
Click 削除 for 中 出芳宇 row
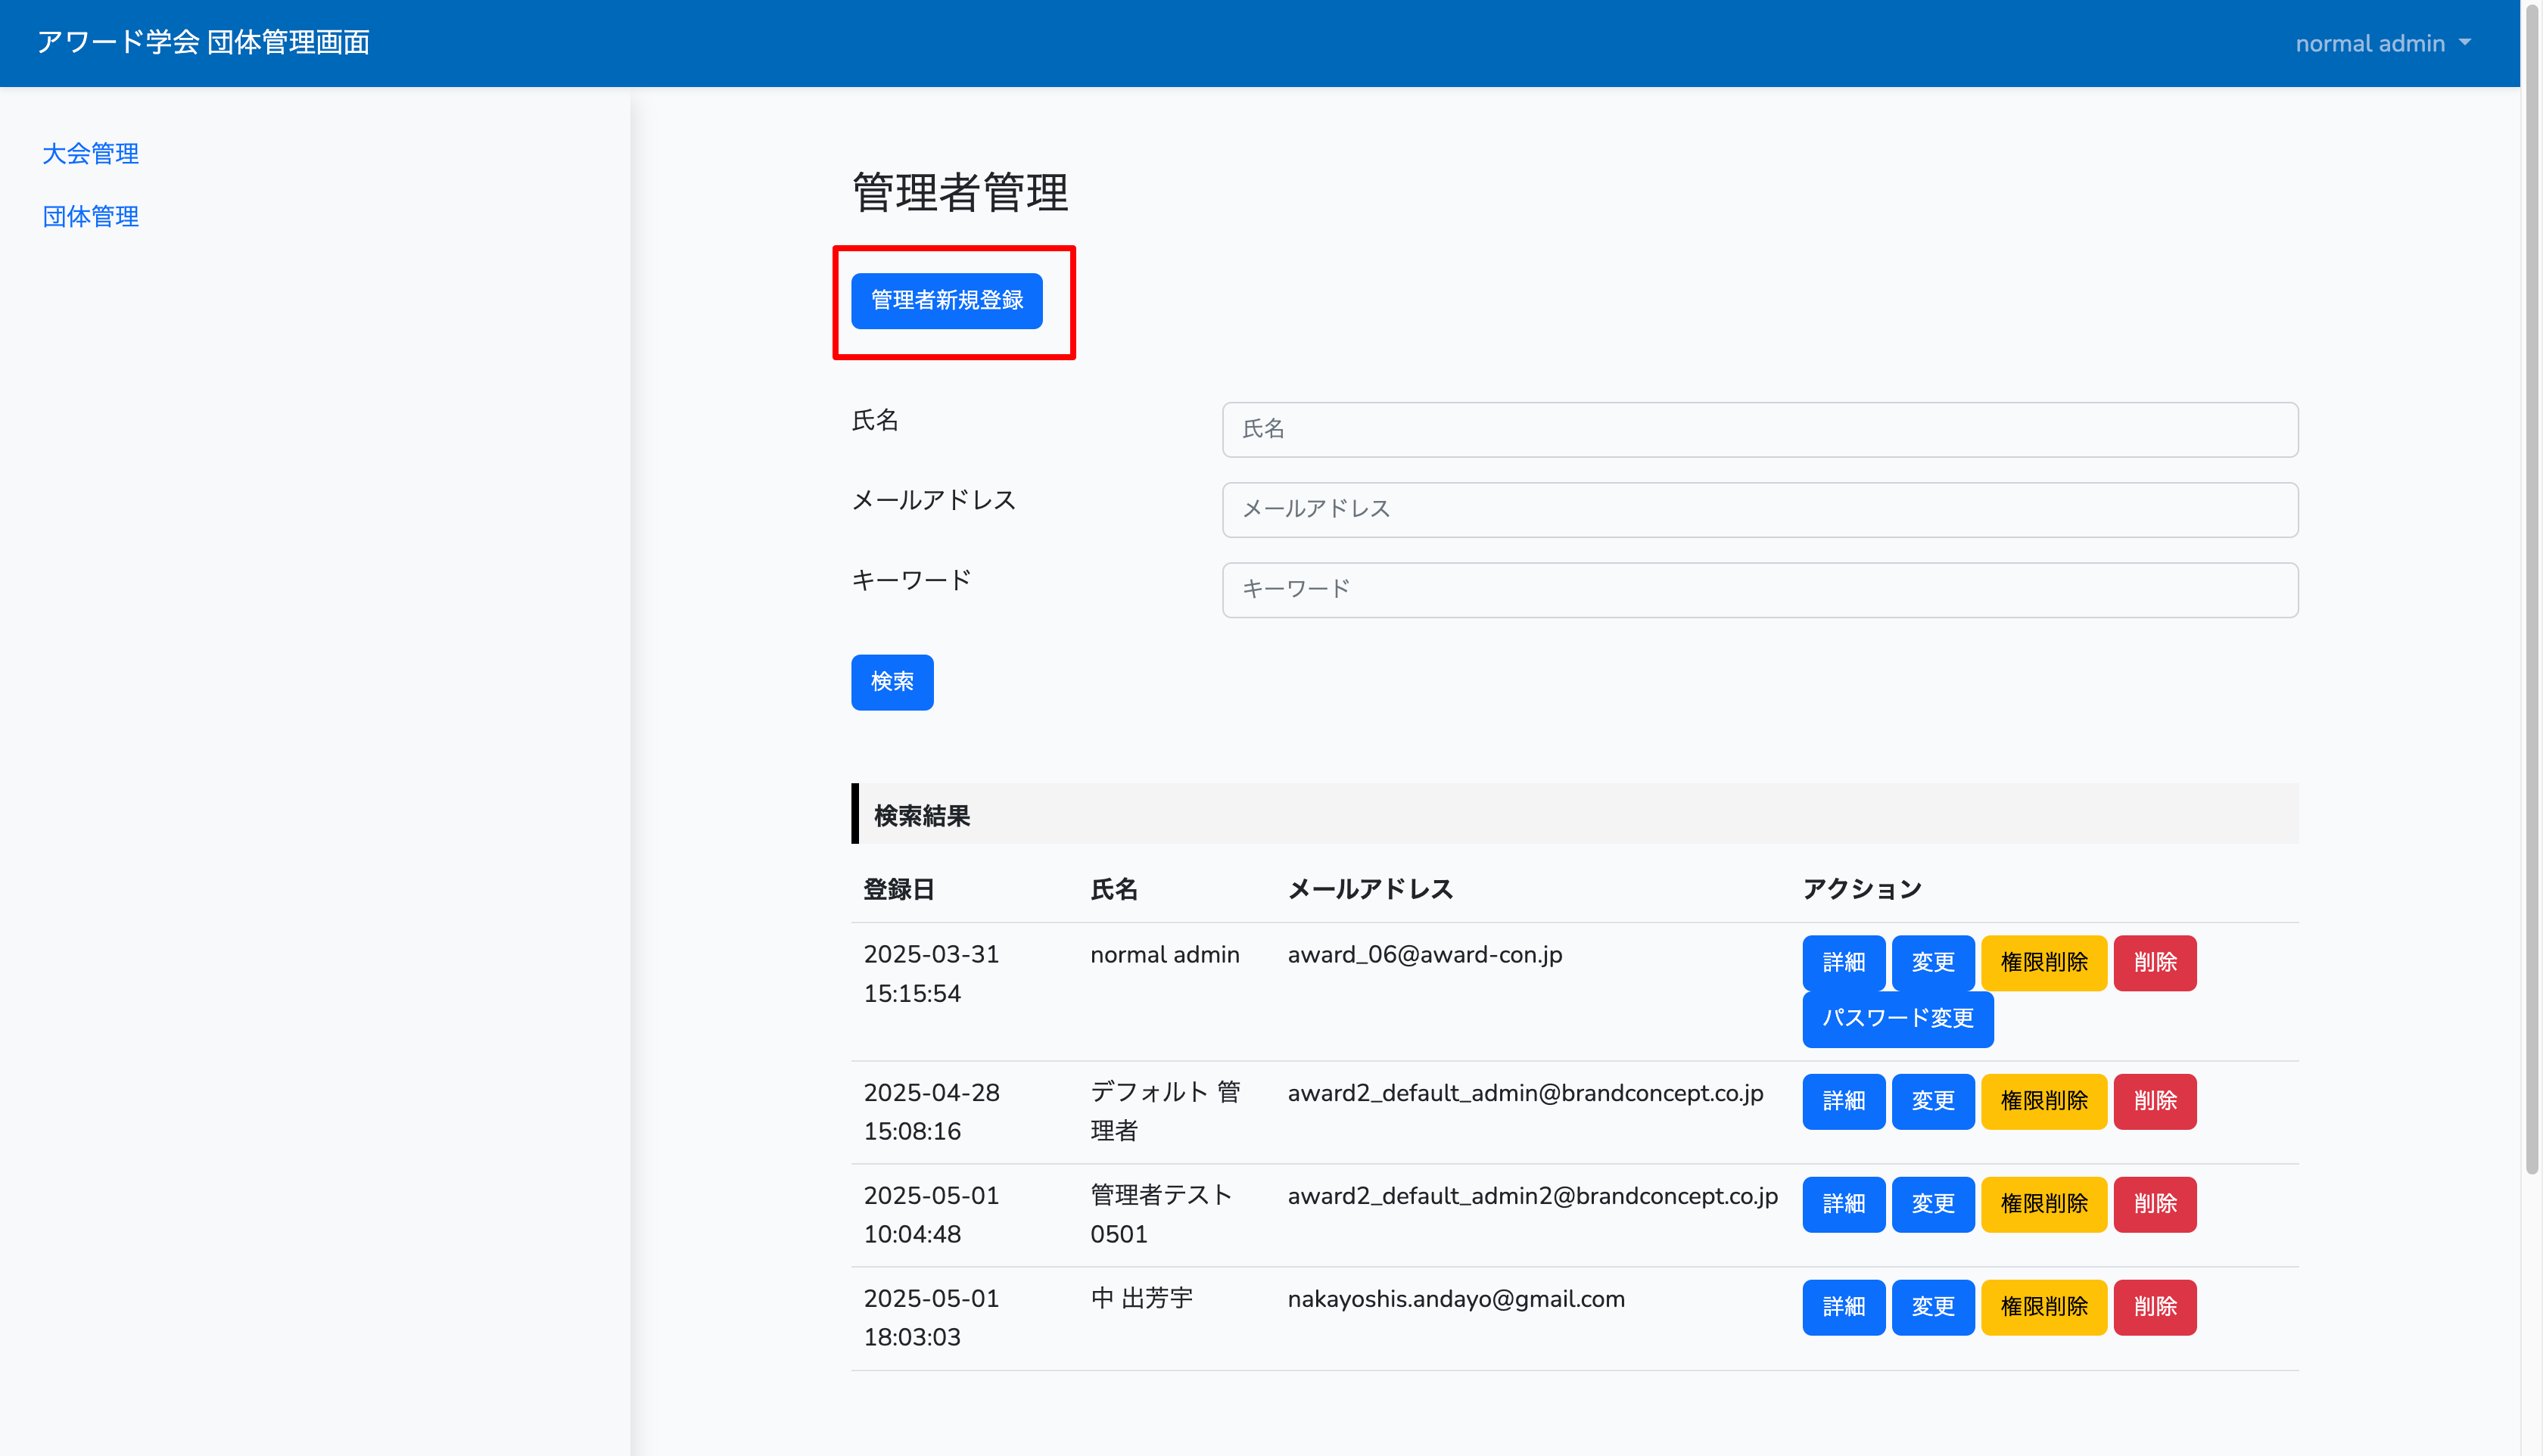(2154, 1307)
